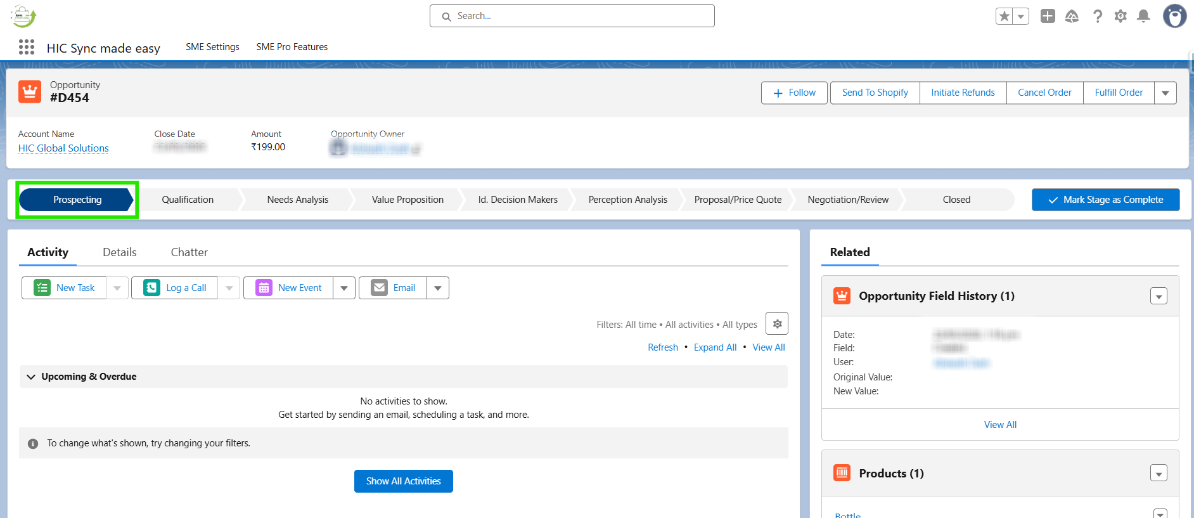The image size is (1194, 518).
Task: Click the Email button
Action: (x=393, y=288)
